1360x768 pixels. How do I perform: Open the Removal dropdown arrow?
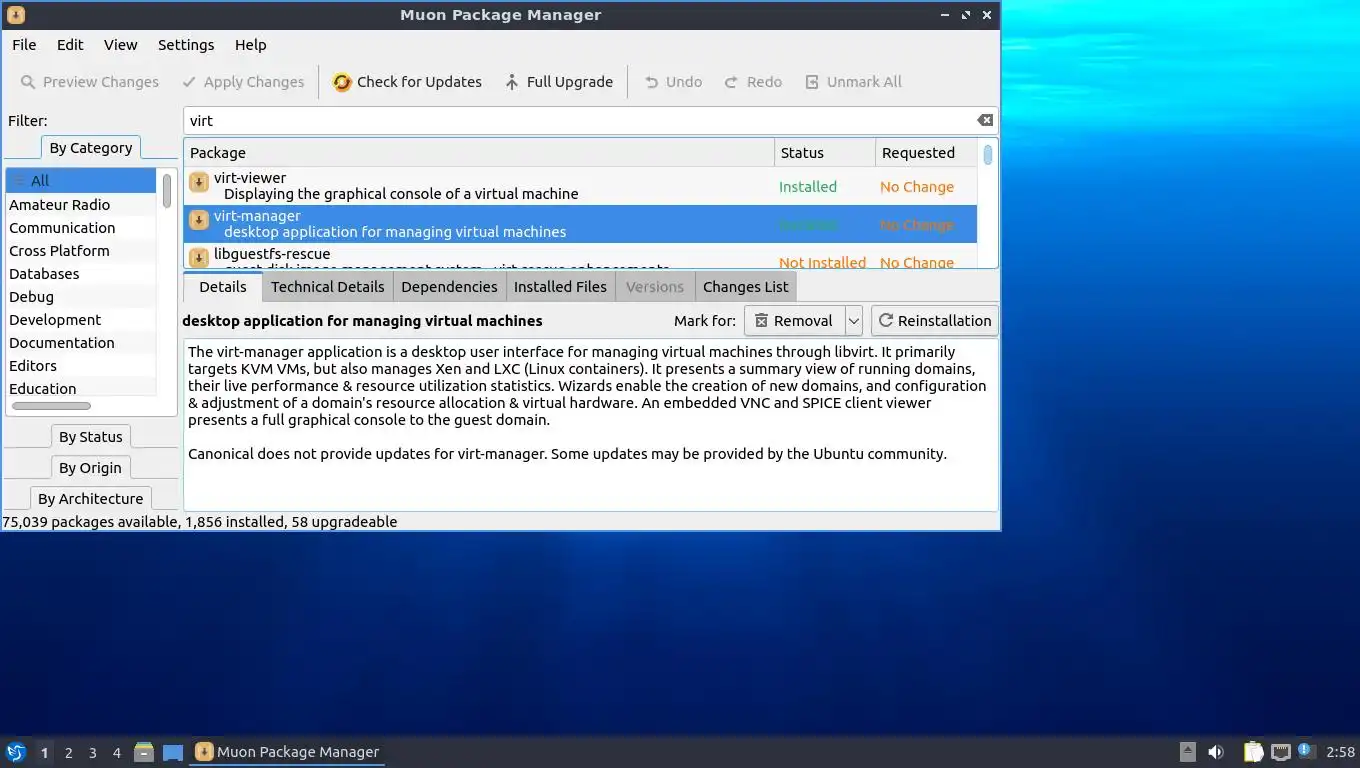click(854, 321)
